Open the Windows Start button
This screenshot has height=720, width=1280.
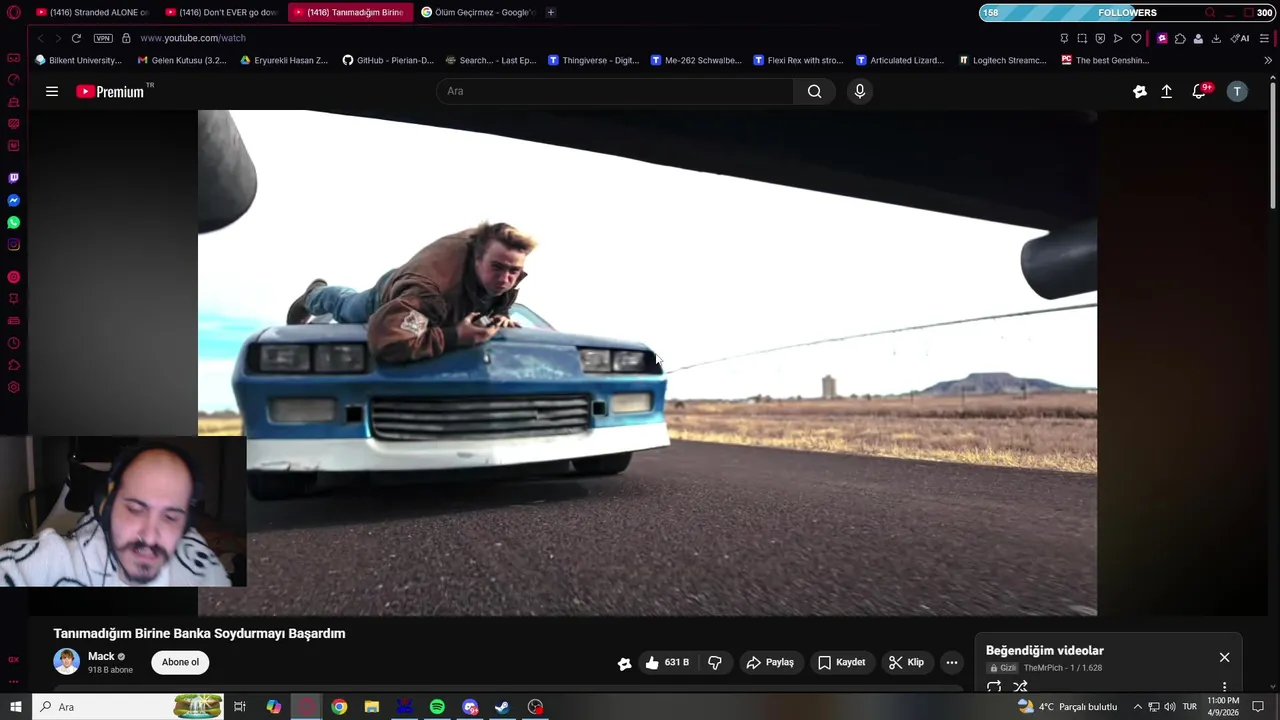coord(15,707)
